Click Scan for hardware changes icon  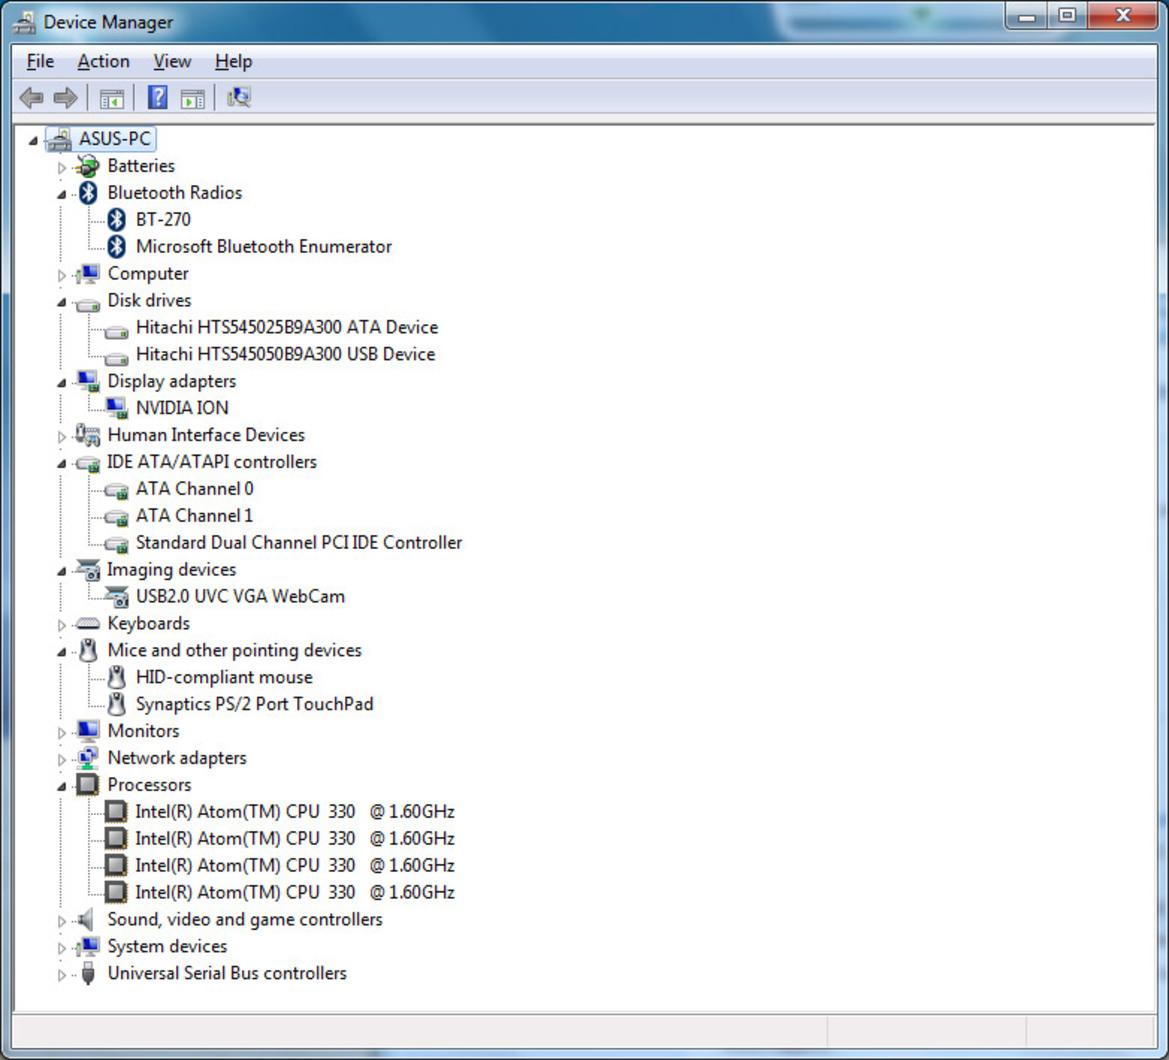239,97
